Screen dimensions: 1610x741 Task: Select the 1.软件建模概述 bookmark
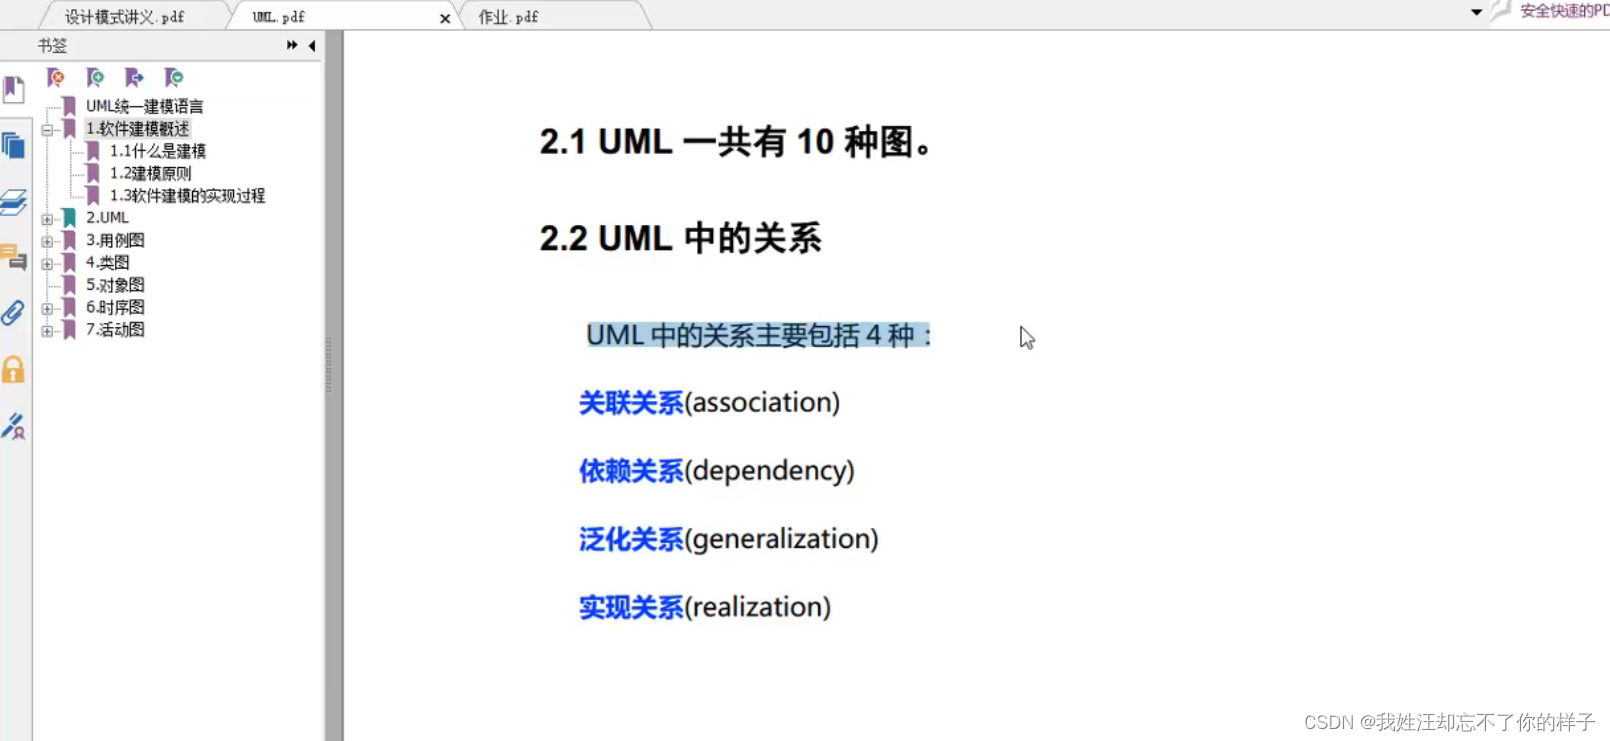click(137, 128)
